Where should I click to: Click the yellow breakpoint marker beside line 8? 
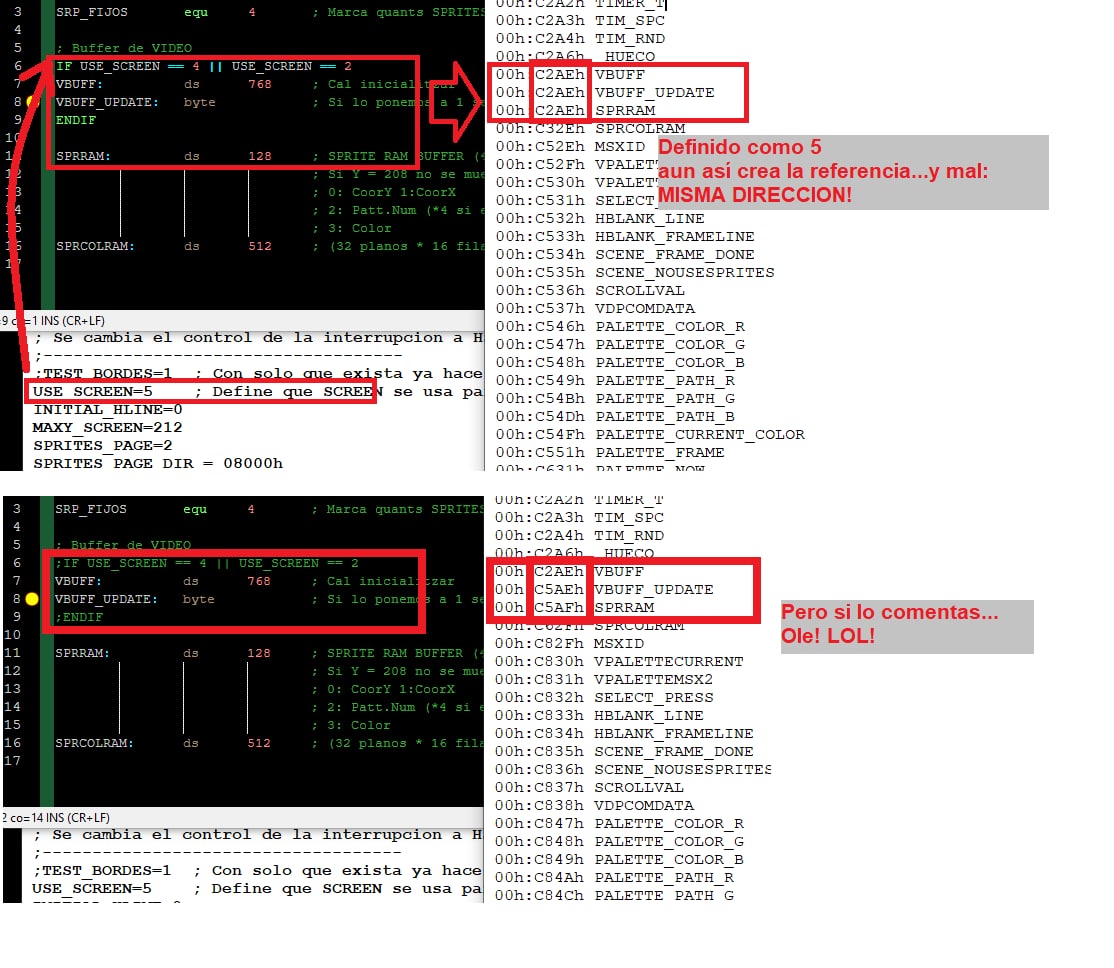click(x=31, y=599)
